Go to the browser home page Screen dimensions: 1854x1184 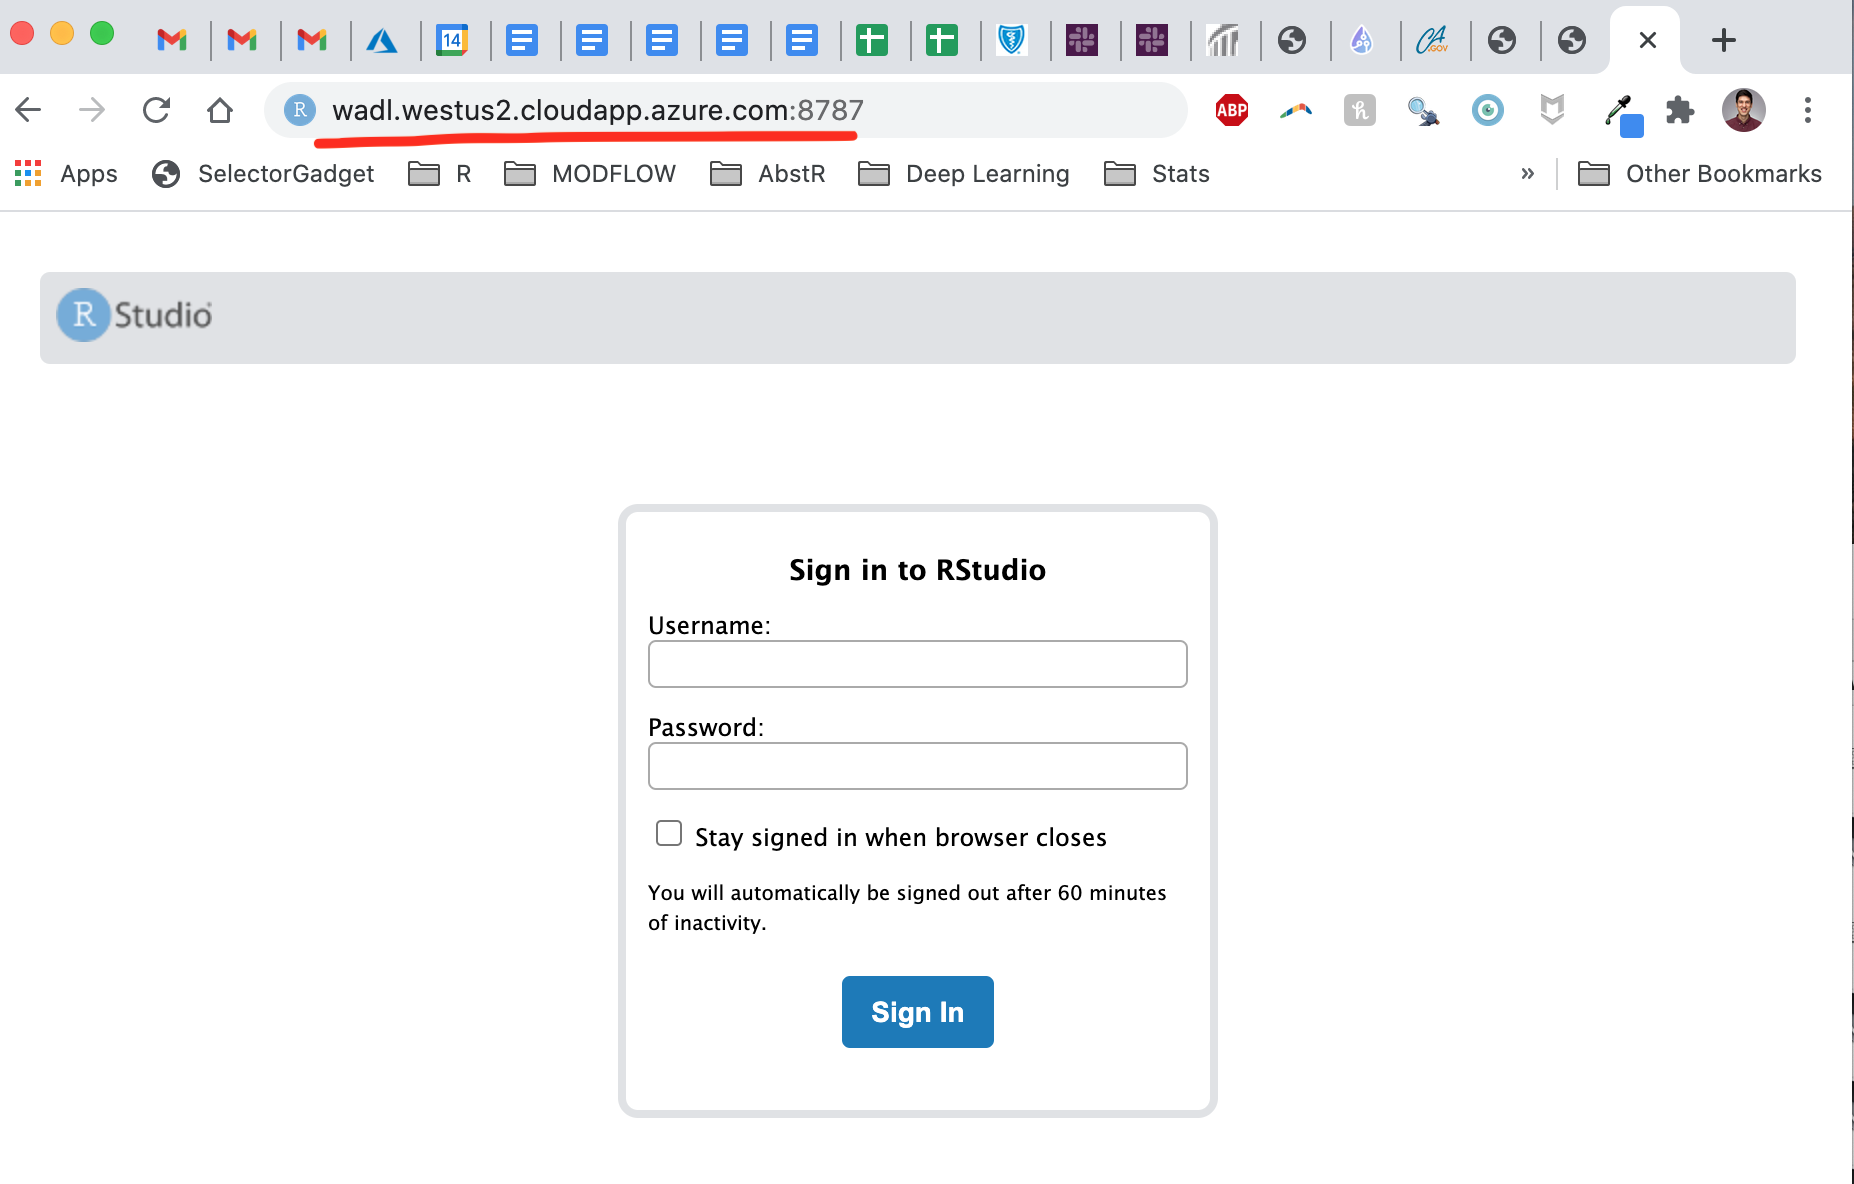220,110
